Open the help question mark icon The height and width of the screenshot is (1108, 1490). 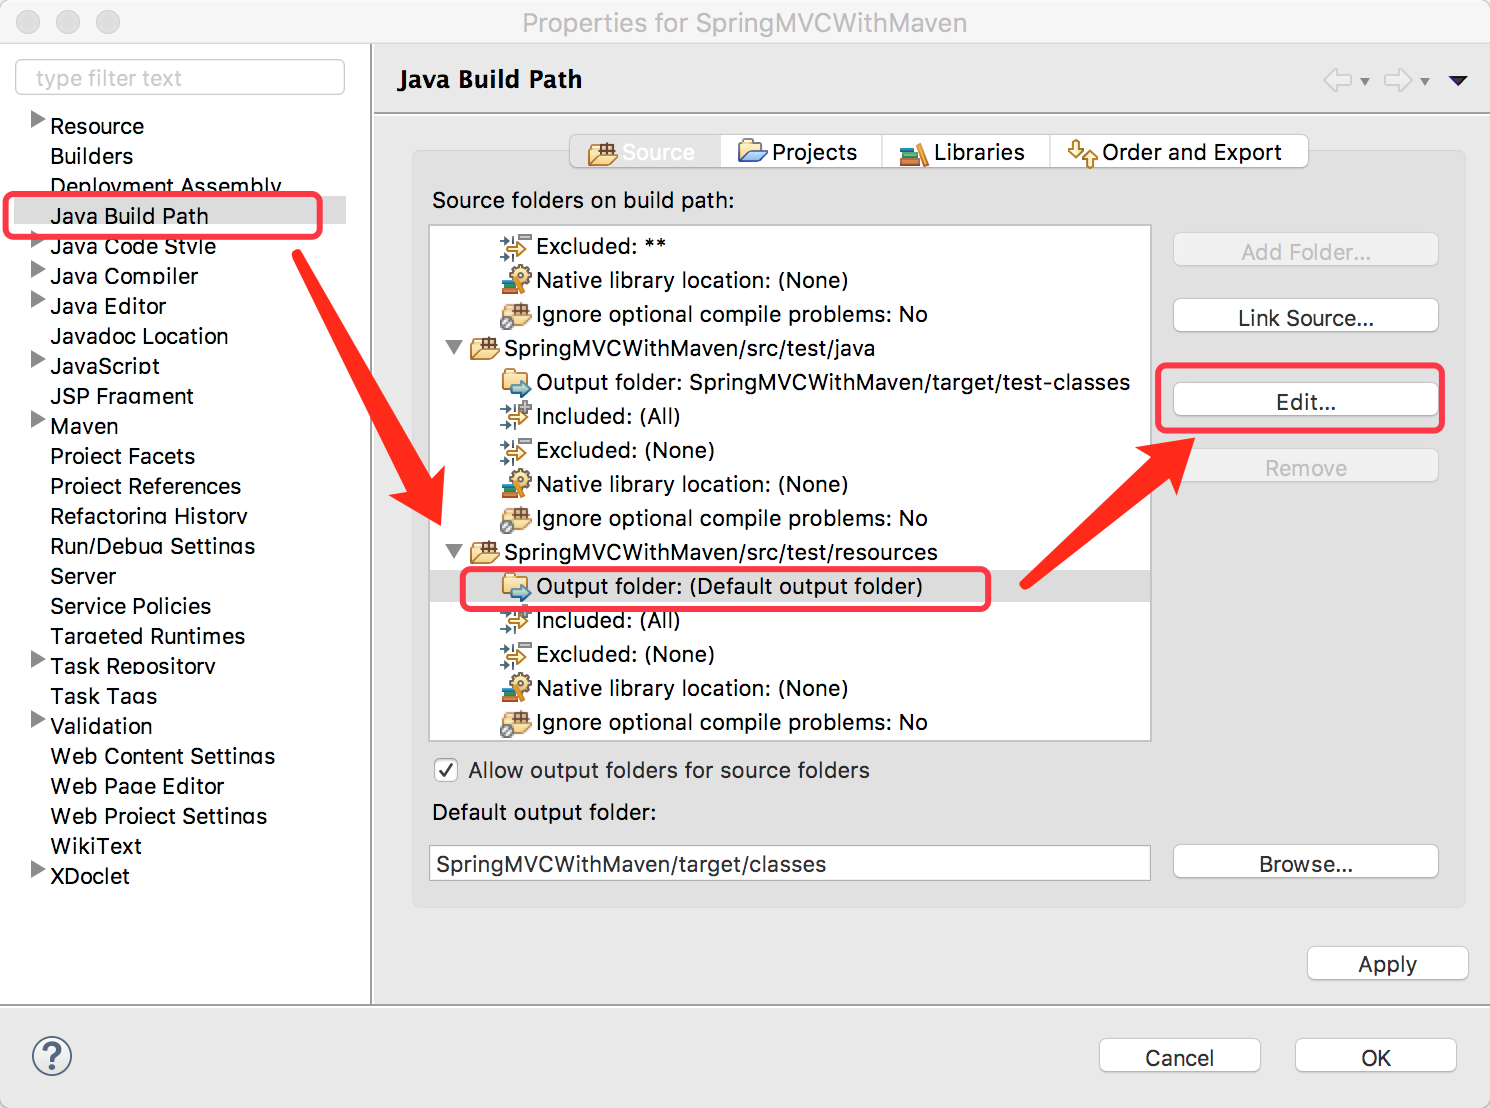point(51,1056)
